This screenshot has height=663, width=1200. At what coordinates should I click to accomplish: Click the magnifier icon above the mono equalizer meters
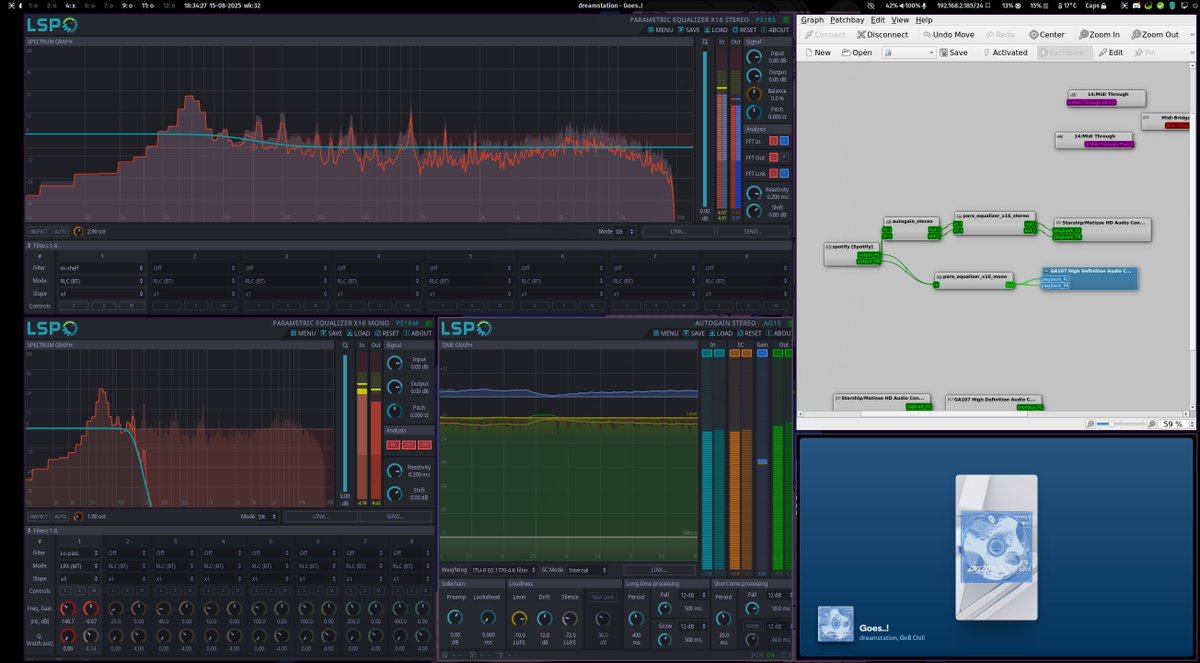(x=345, y=345)
